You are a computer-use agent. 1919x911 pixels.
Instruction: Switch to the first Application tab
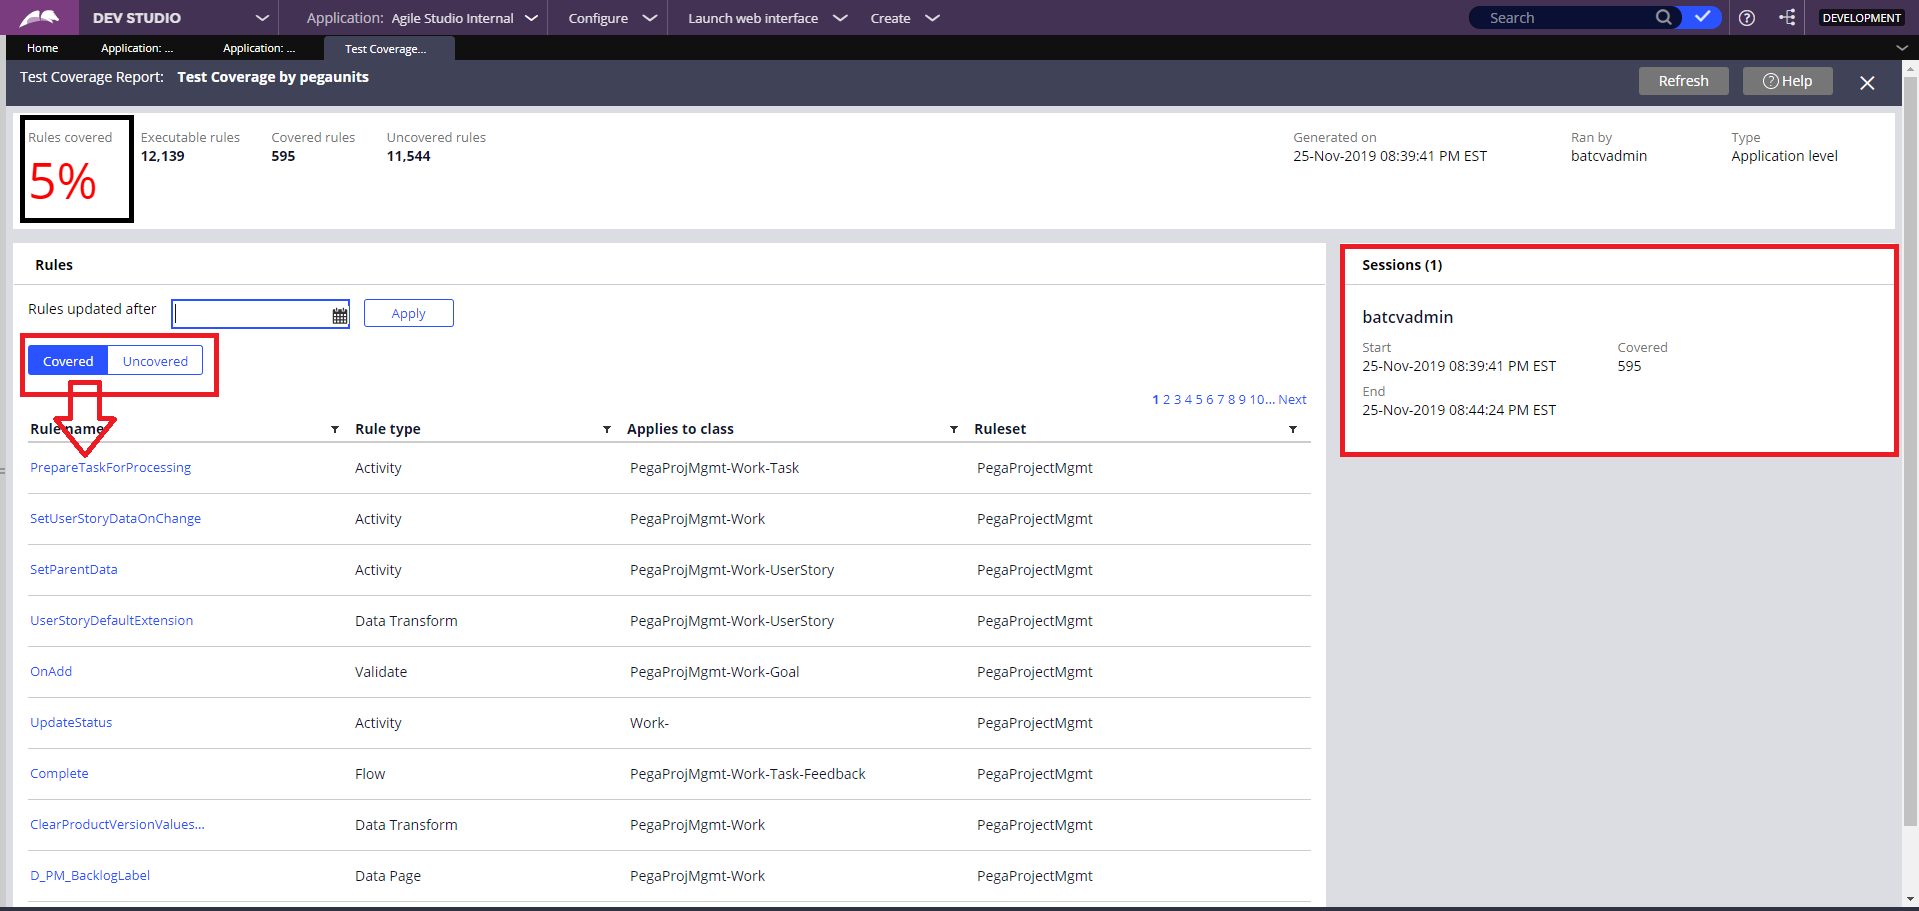(x=137, y=48)
